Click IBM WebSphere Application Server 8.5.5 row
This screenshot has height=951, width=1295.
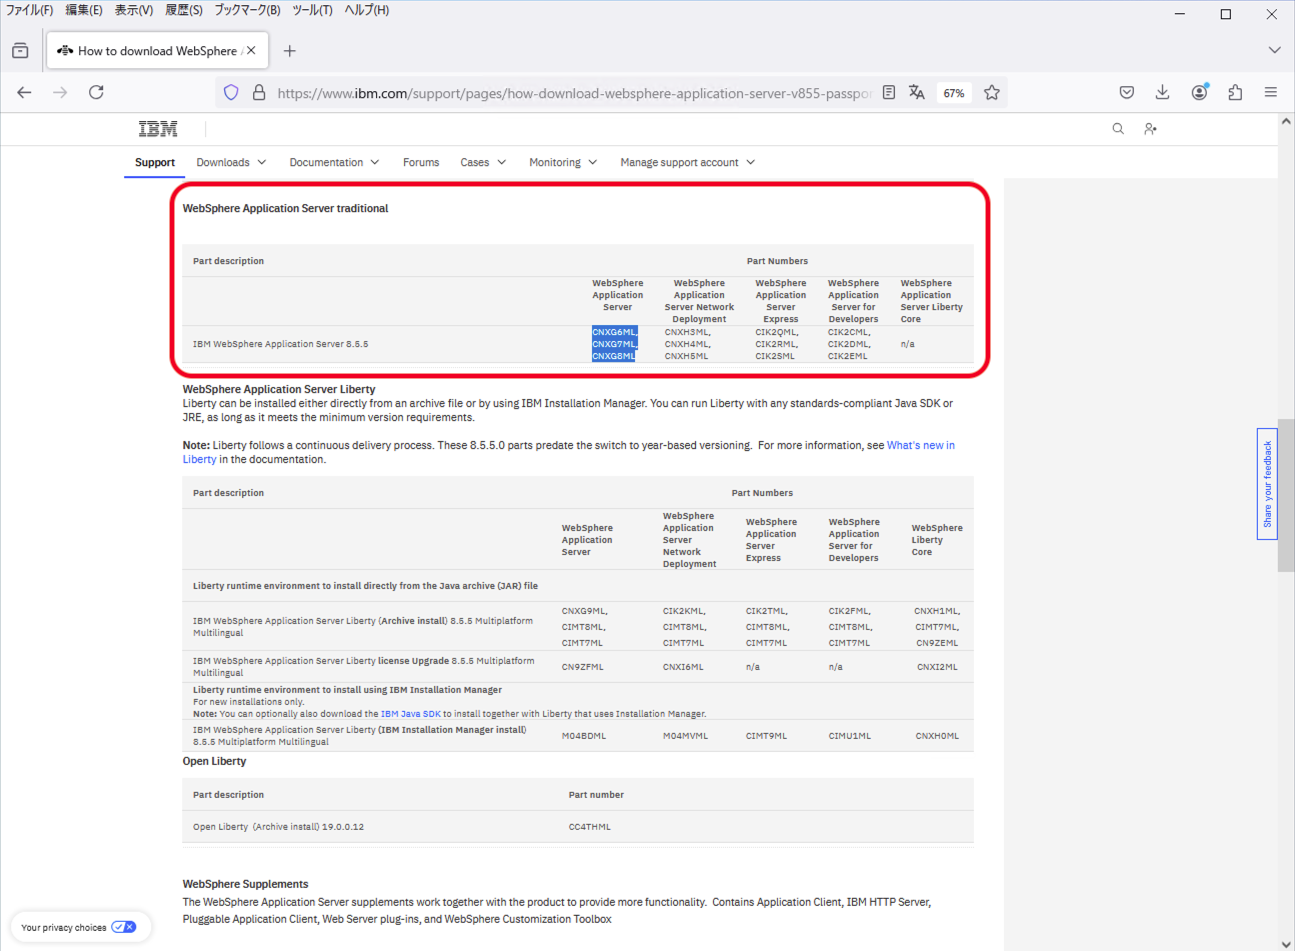578,344
